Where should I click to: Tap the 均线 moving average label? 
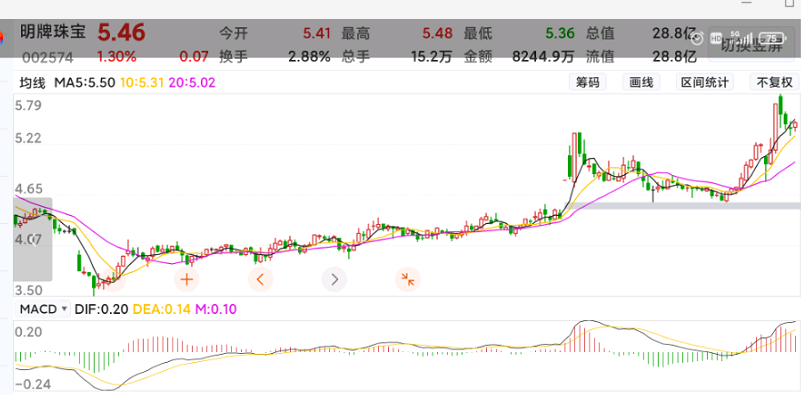[33, 83]
